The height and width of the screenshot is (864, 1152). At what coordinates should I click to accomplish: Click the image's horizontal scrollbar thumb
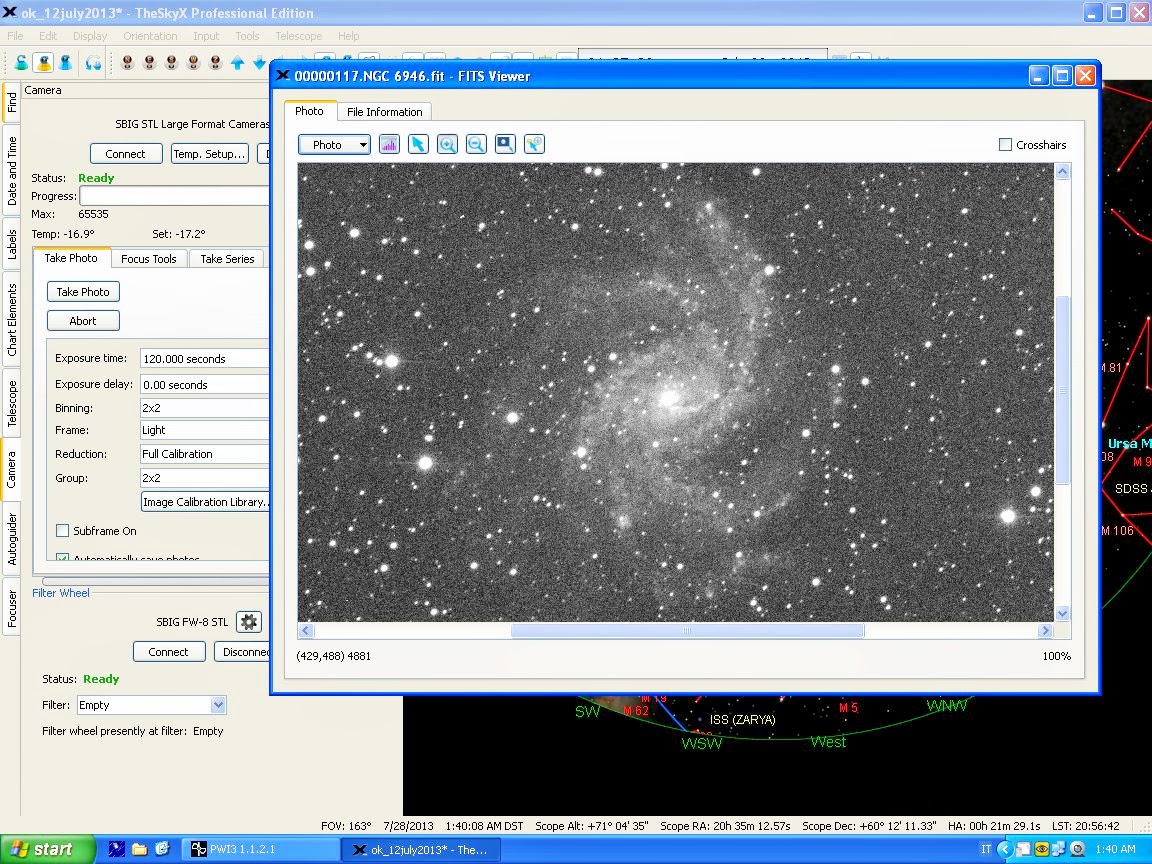click(687, 631)
